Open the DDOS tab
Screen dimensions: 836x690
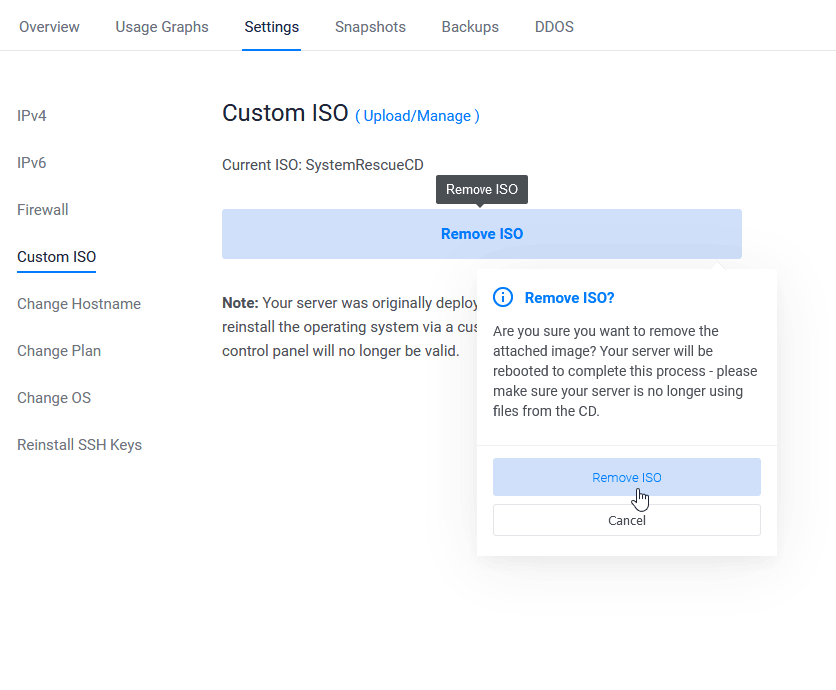pos(554,27)
